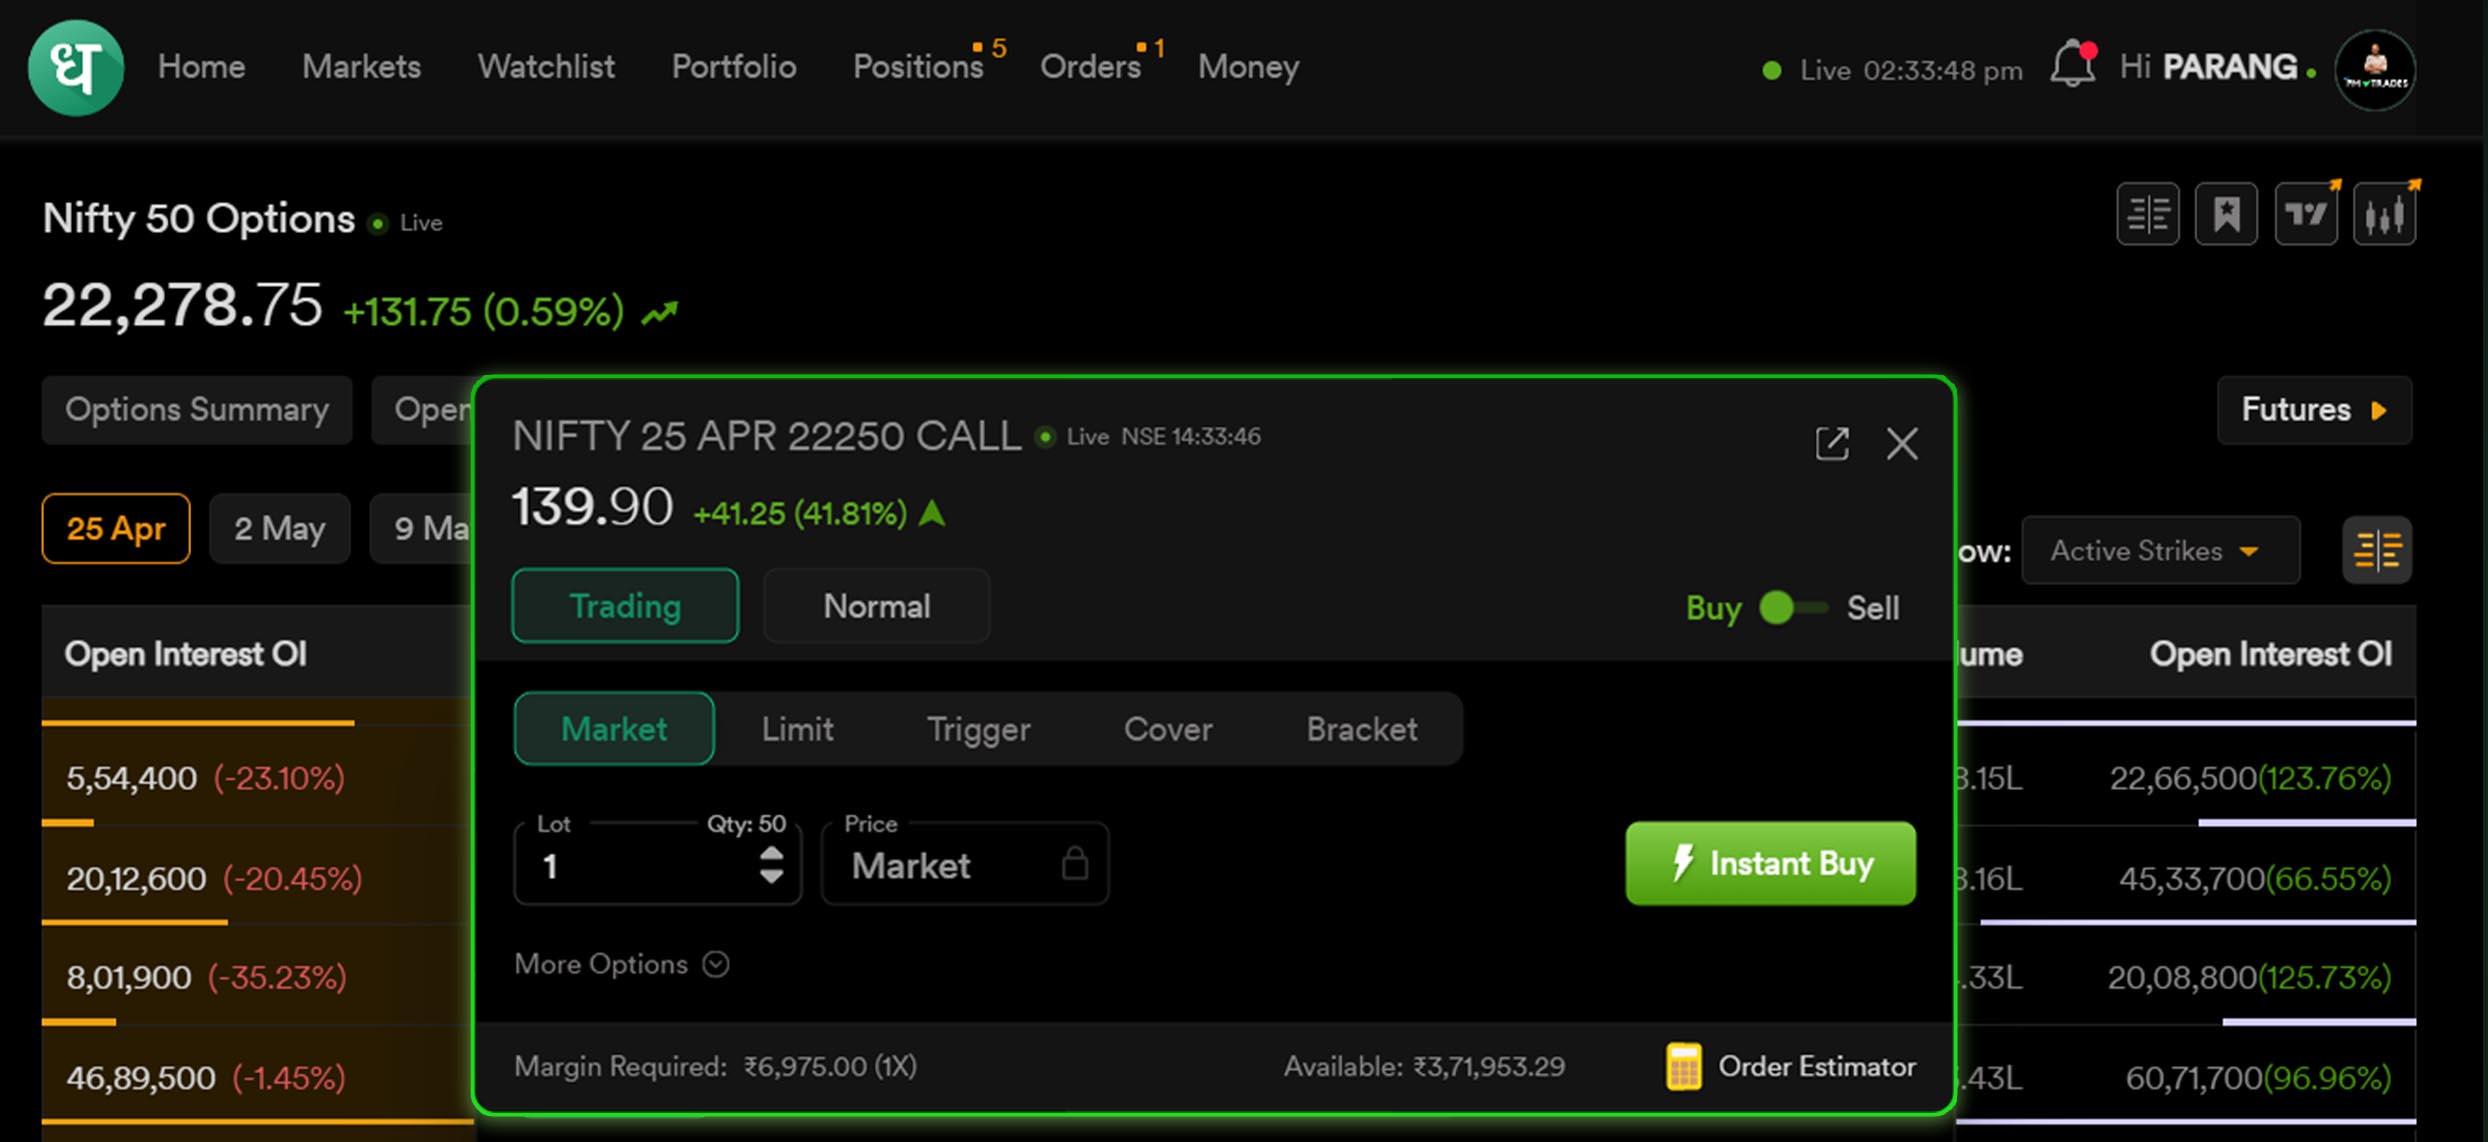Increment lot quantity stepper up
Viewport: 2488px width, 1142px height.
[x=774, y=853]
